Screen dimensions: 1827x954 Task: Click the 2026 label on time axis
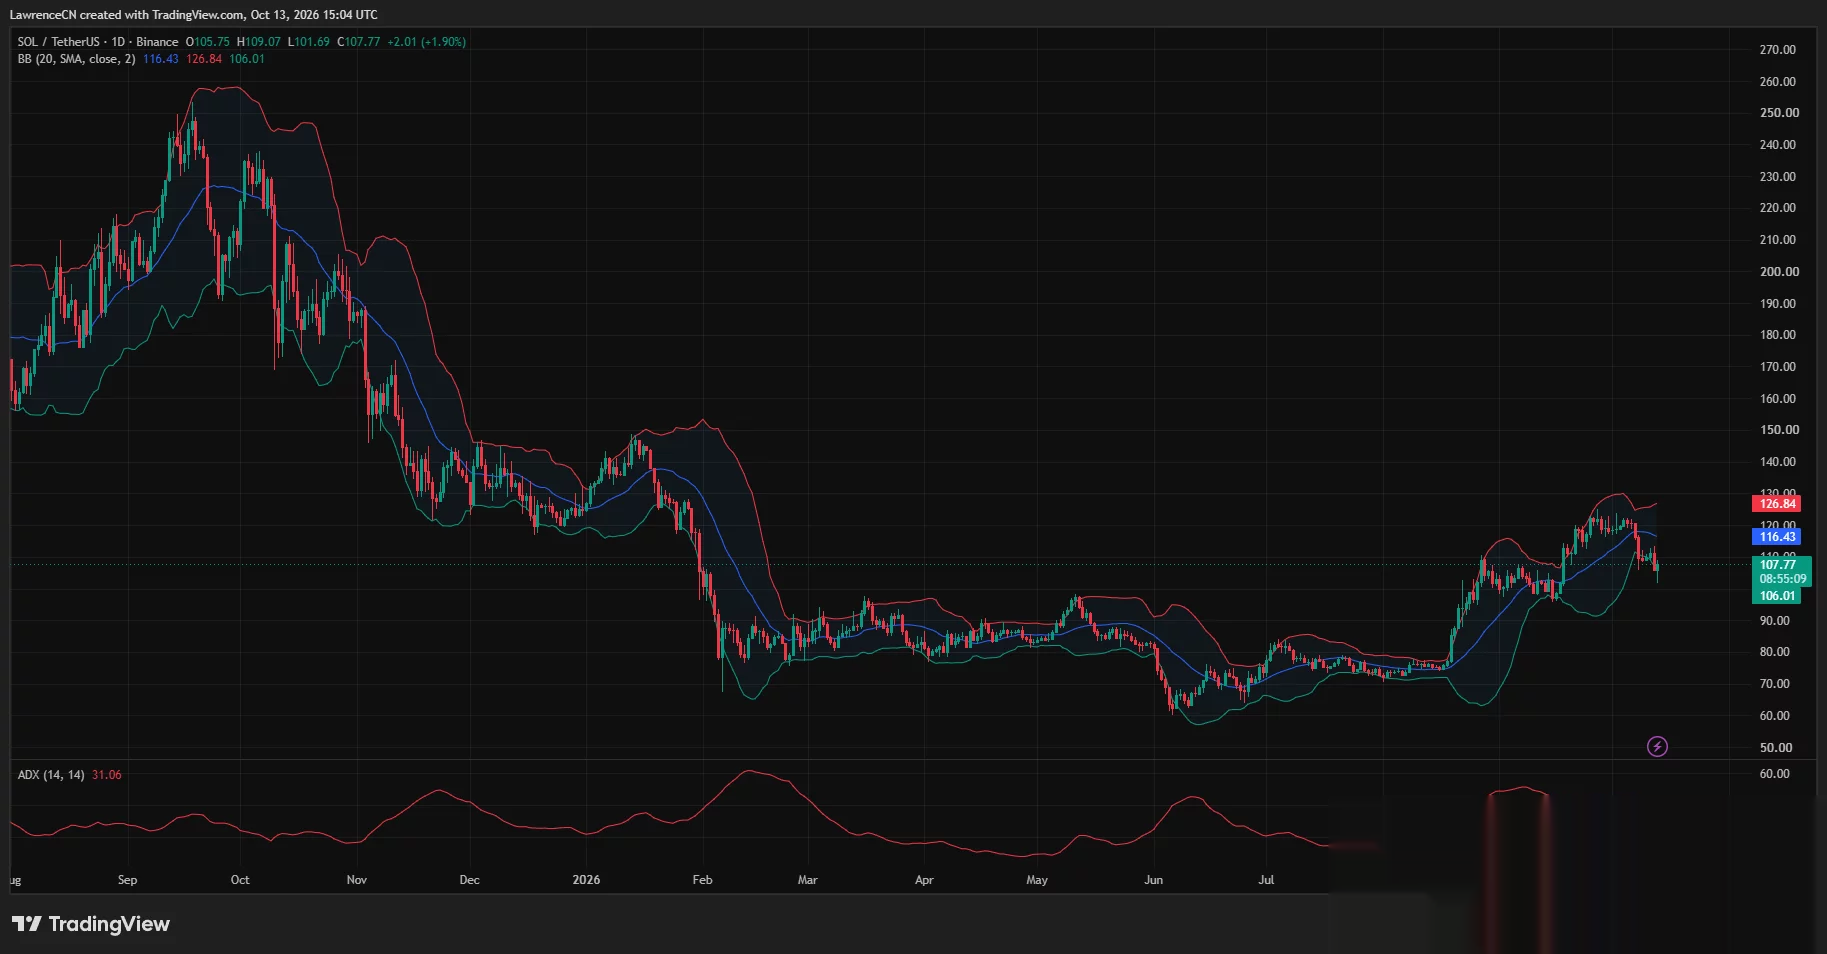pyautogui.click(x=586, y=880)
